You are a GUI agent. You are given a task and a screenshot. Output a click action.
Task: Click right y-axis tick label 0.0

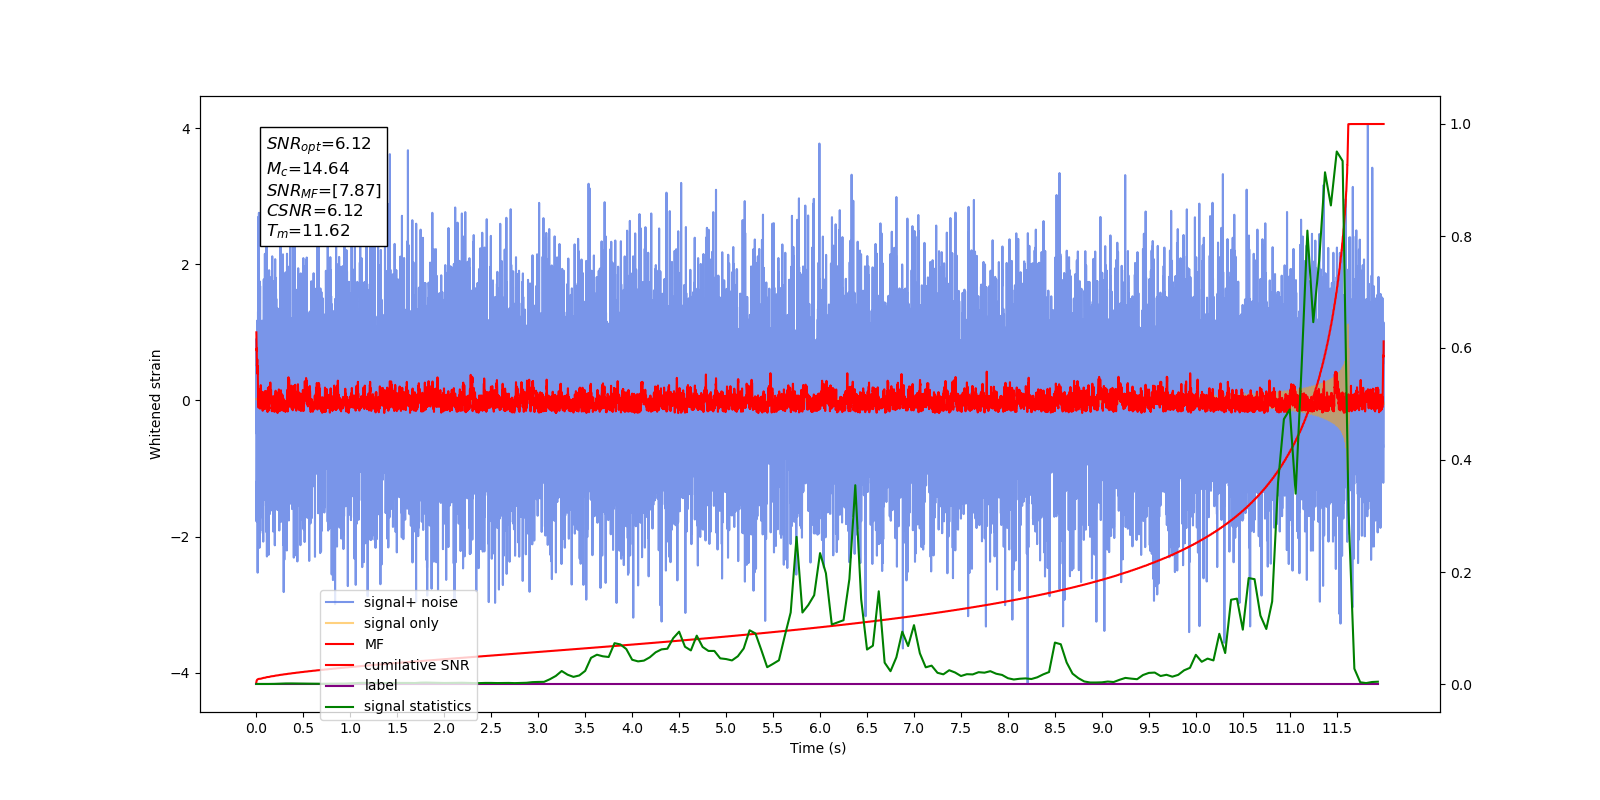pyautogui.click(x=1461, y=685)
